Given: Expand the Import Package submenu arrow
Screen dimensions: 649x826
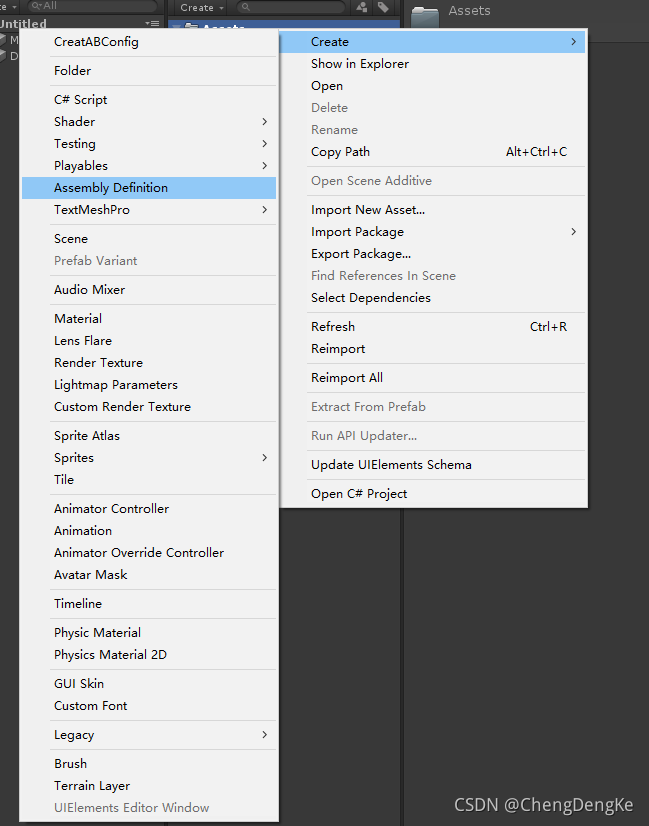Looking at the screenshot, I should 574,232.
